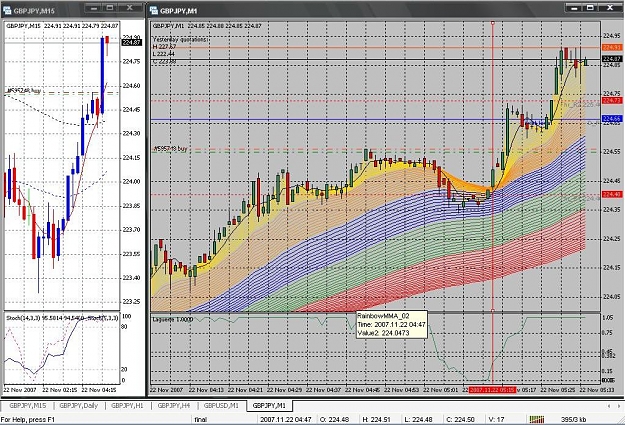Click the GBPJPY,M1 OHLC header text in chart
This screenshot has width=625, height=425.
[207, 26]
